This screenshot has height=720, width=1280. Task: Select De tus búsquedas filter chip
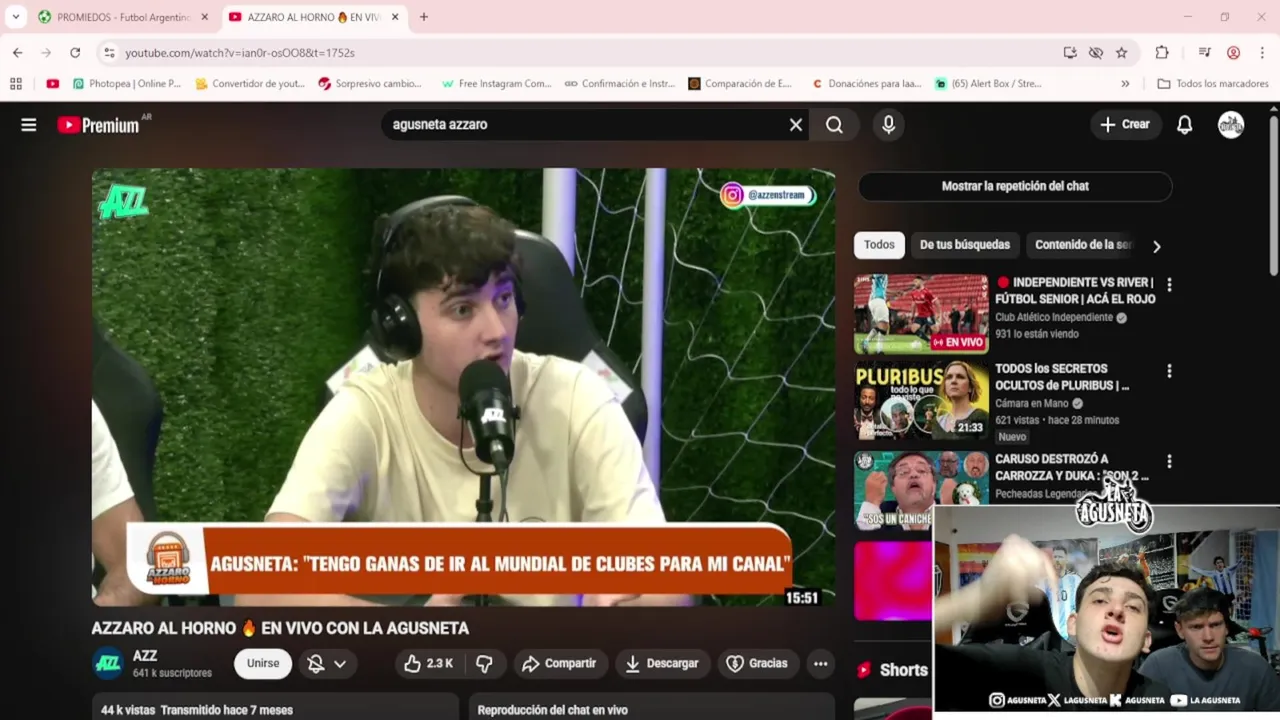tap(965, 245)
